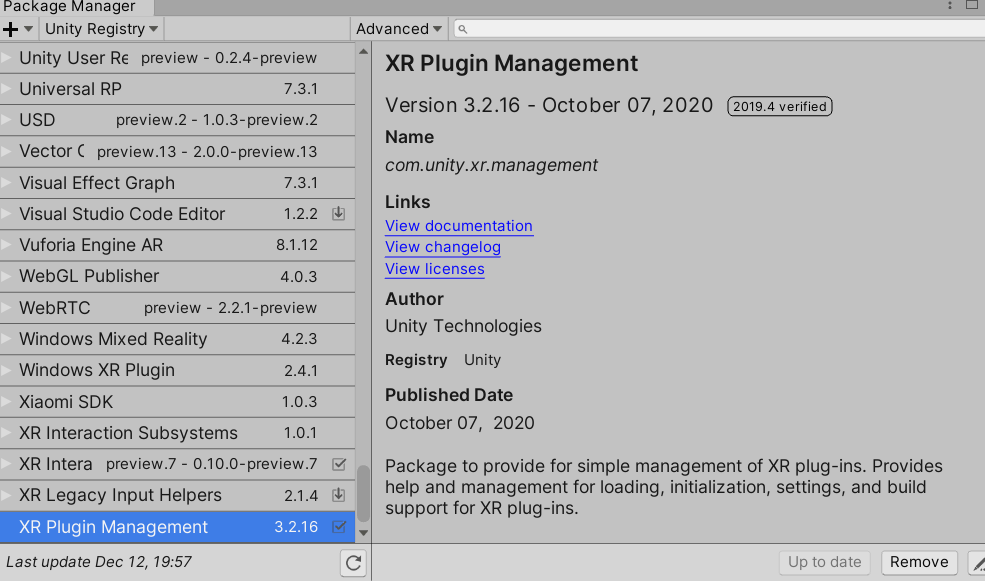
Task: Click the package search field
Action: click(x=719, y=29)
